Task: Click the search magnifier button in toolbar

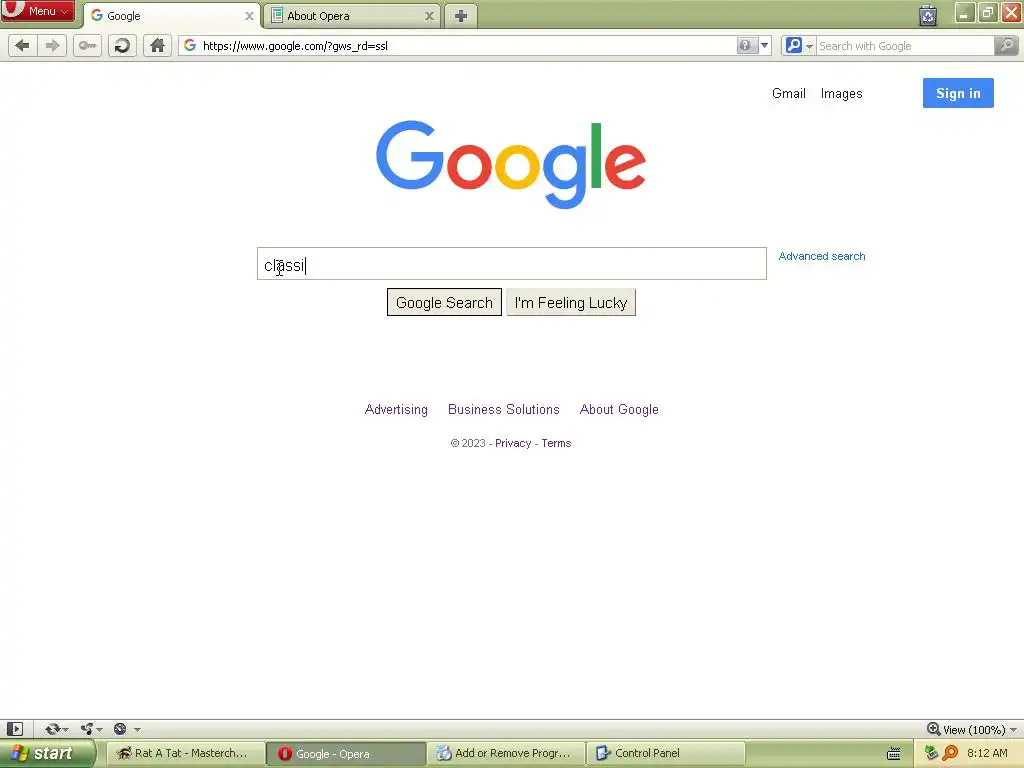Action: 1006,46
